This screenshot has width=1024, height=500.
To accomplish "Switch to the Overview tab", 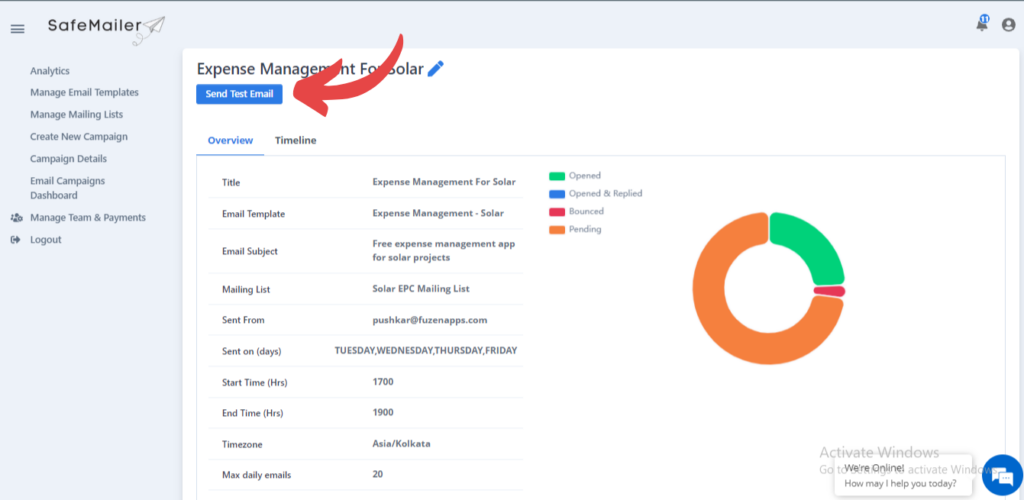I will (x=230, y=140).
